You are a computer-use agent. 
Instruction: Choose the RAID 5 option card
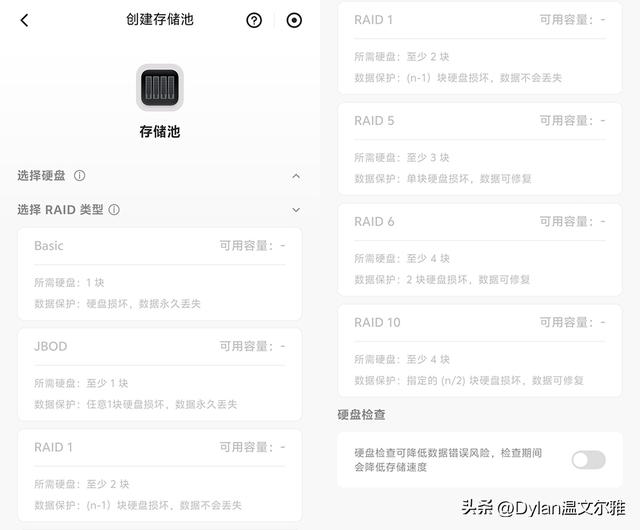[x=480, y=149]
